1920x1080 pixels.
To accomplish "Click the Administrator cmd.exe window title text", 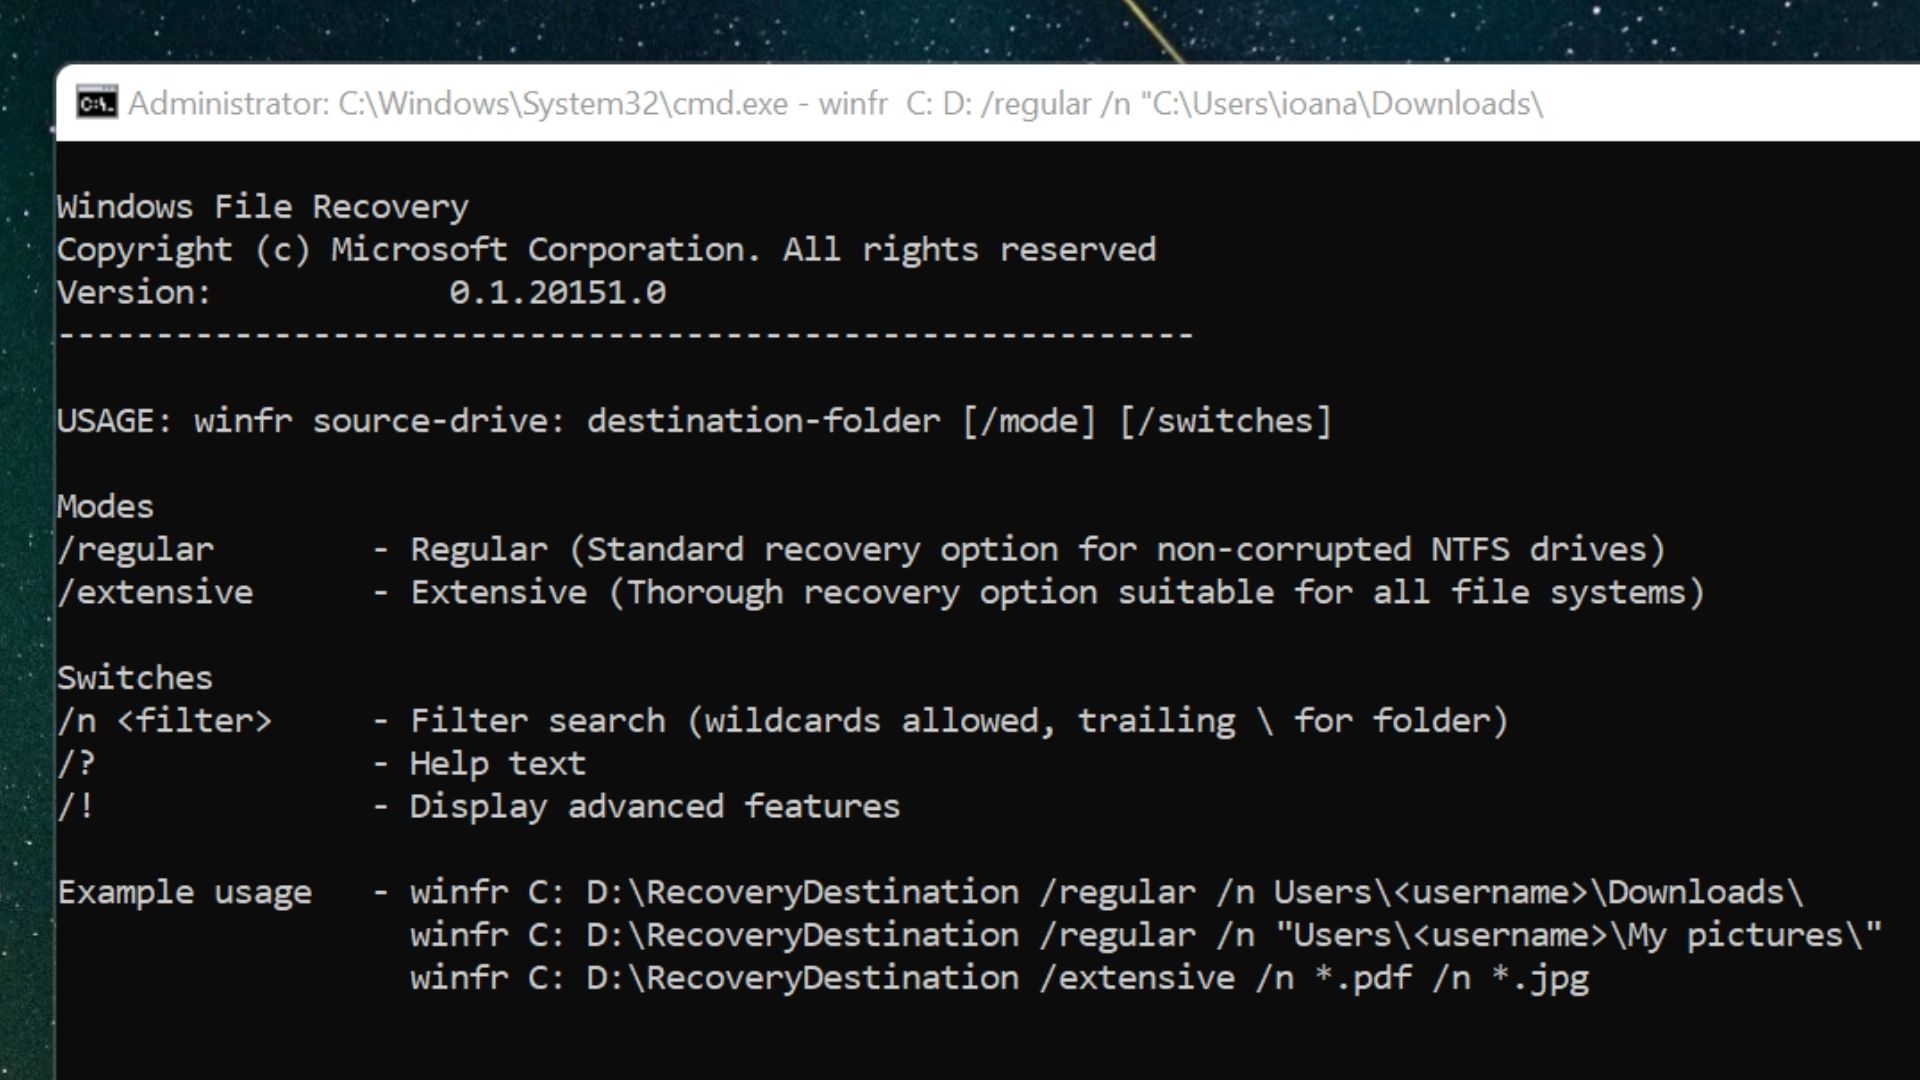I will pos(835,104).
